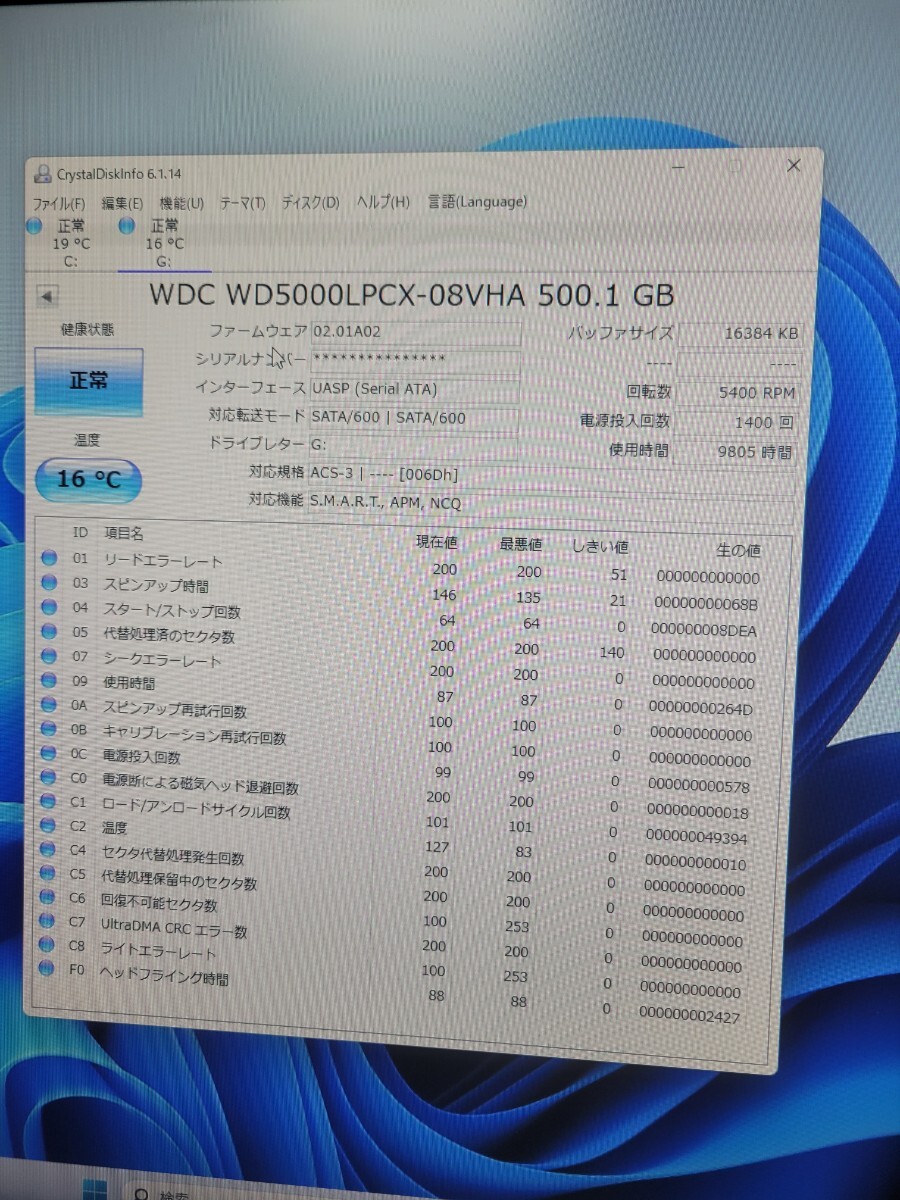Click the power-on hours 9805 時間
900x1200 pixels.
[737, 452]
